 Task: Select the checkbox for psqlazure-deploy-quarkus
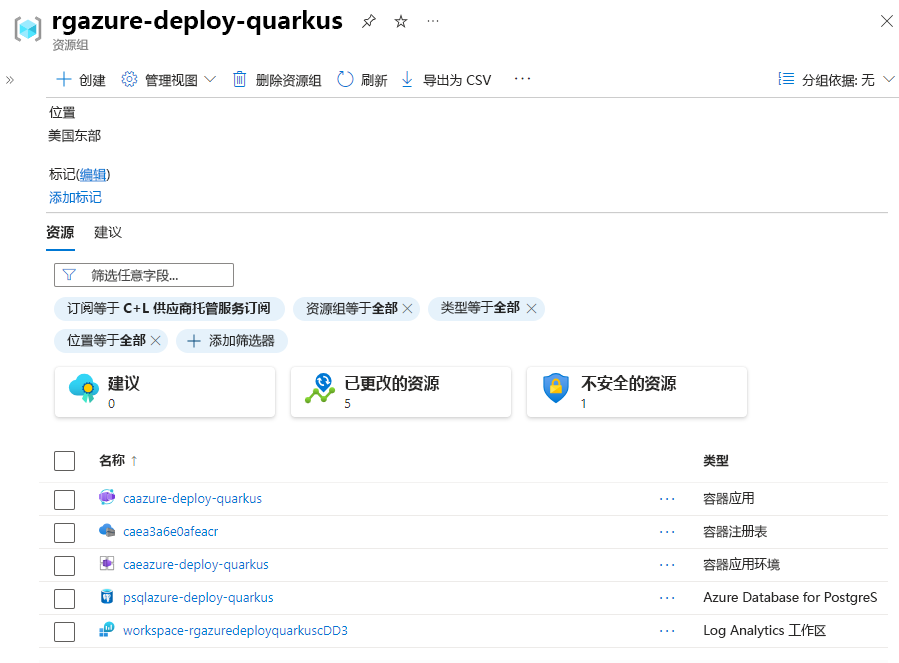point(64,598)
